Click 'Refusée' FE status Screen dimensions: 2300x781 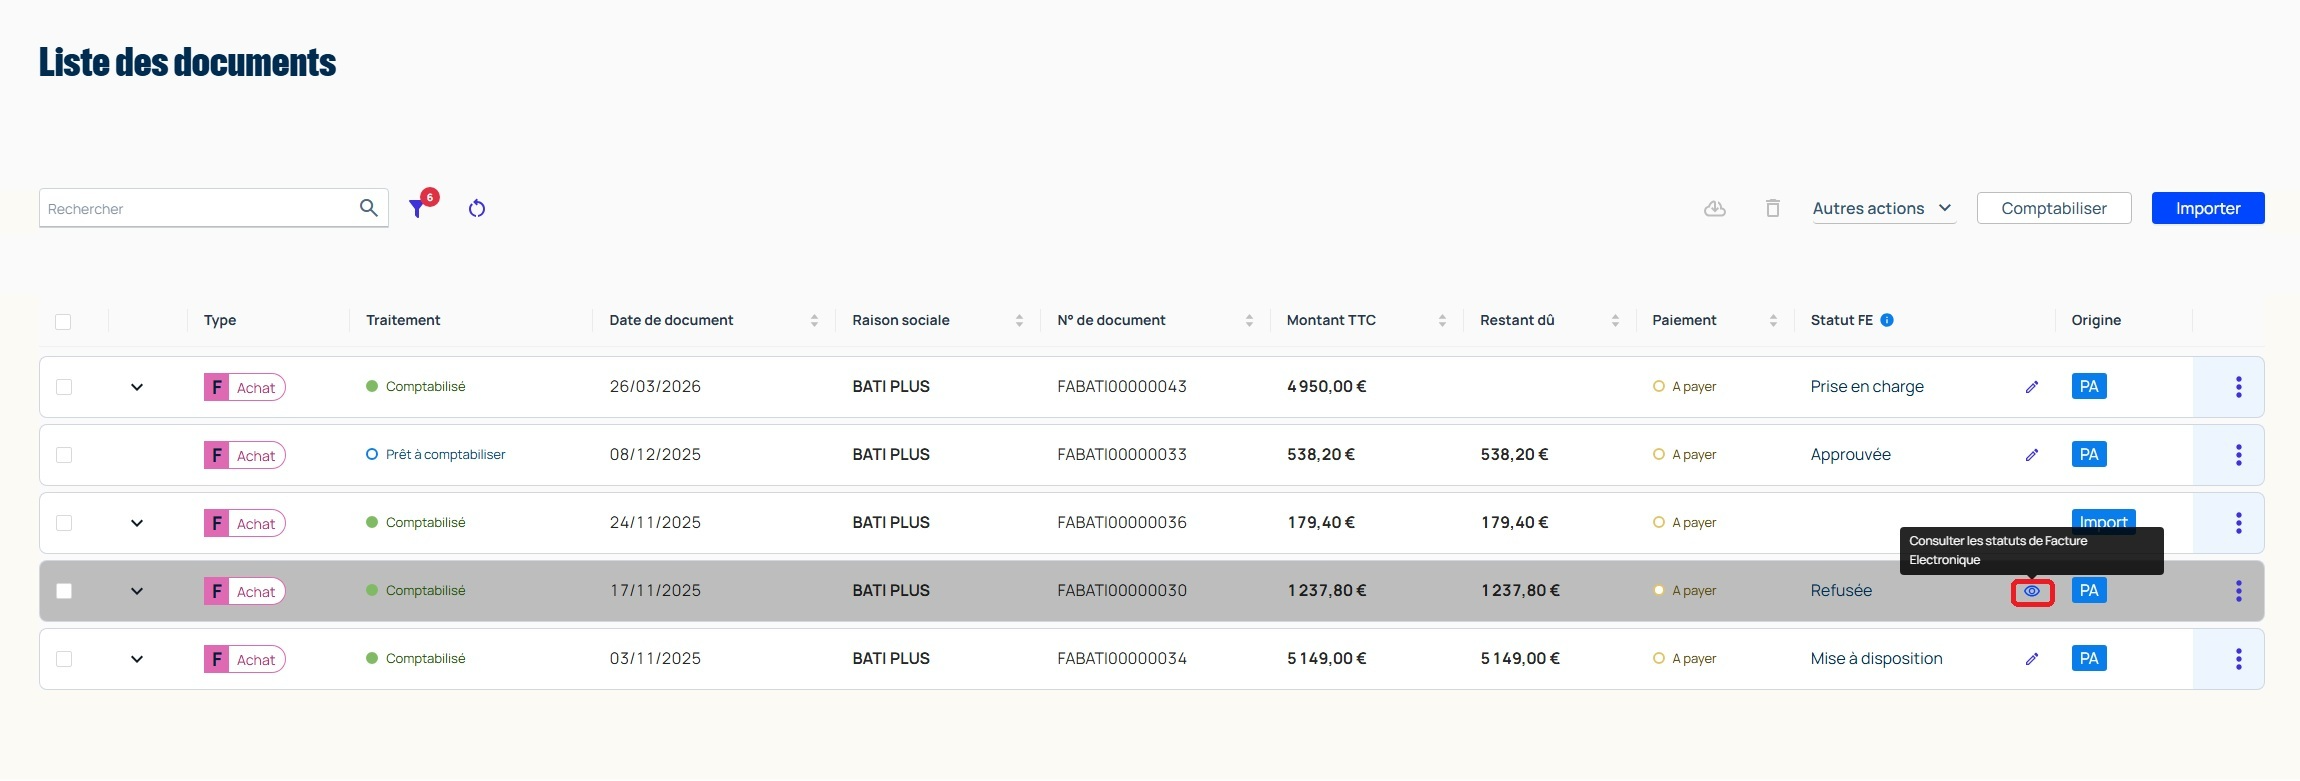(1841, 591)
